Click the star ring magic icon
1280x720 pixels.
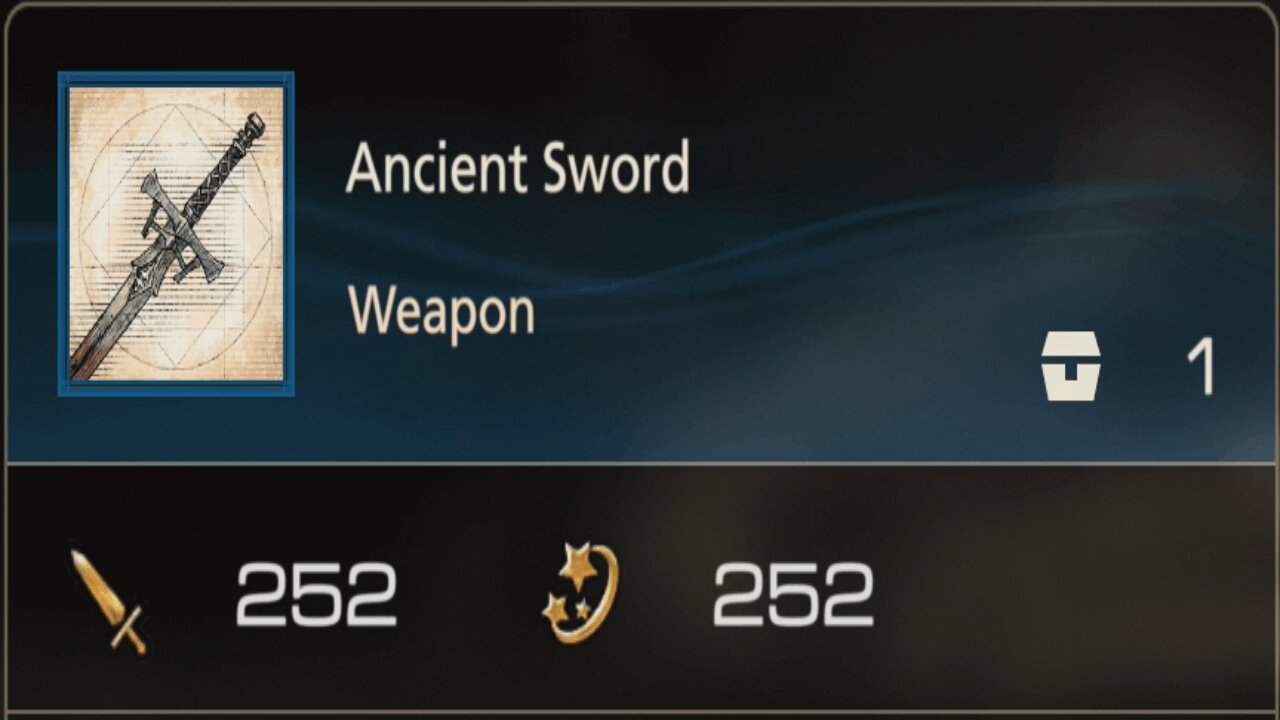point(581,593)
